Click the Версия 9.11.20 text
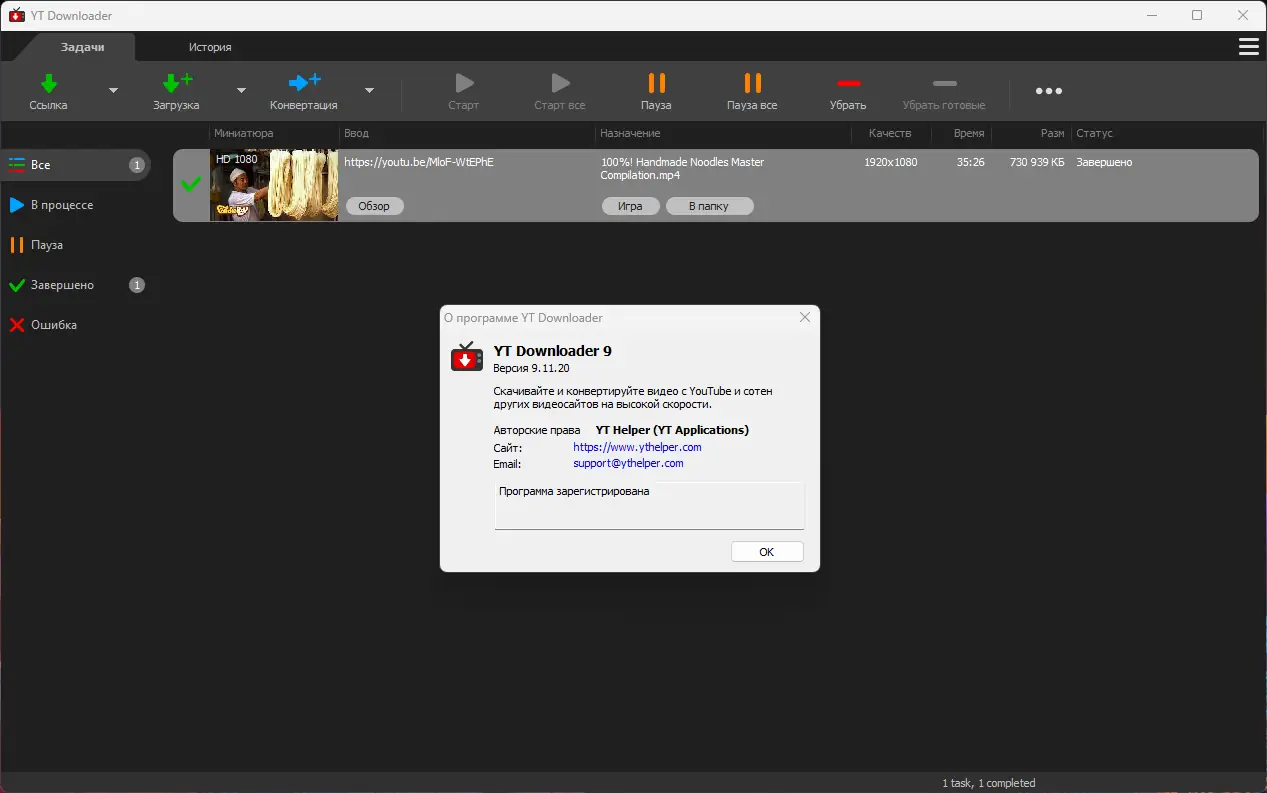The image size is (1267, 793). 531,368
